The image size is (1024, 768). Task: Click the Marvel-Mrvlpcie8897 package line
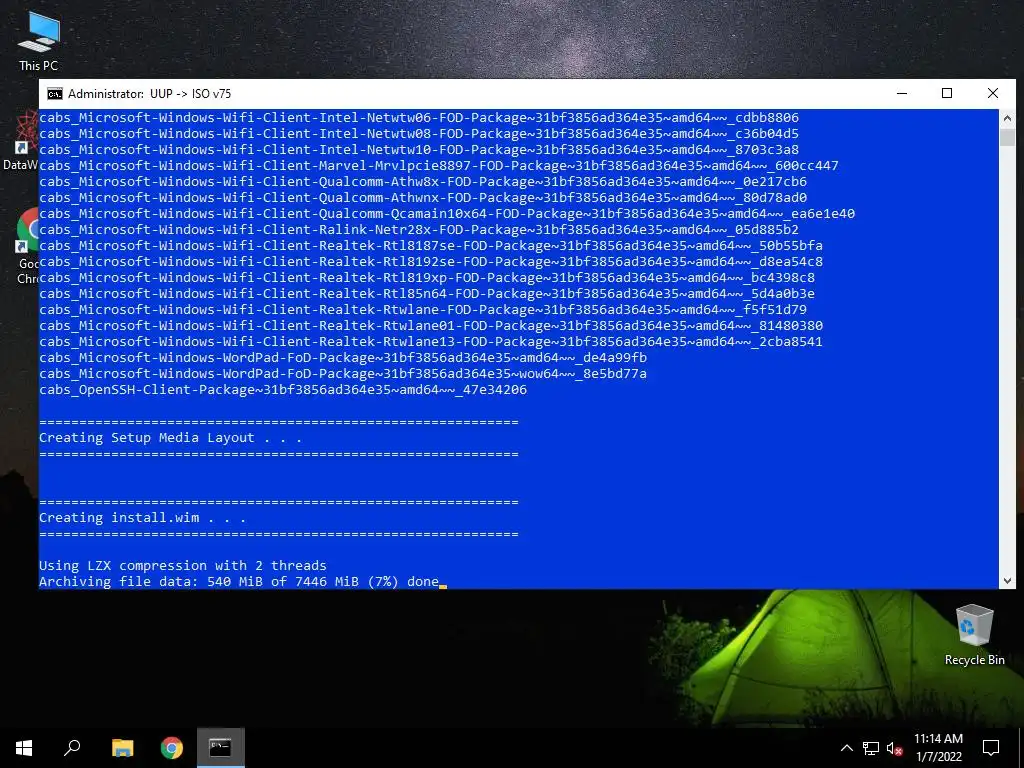439,166
